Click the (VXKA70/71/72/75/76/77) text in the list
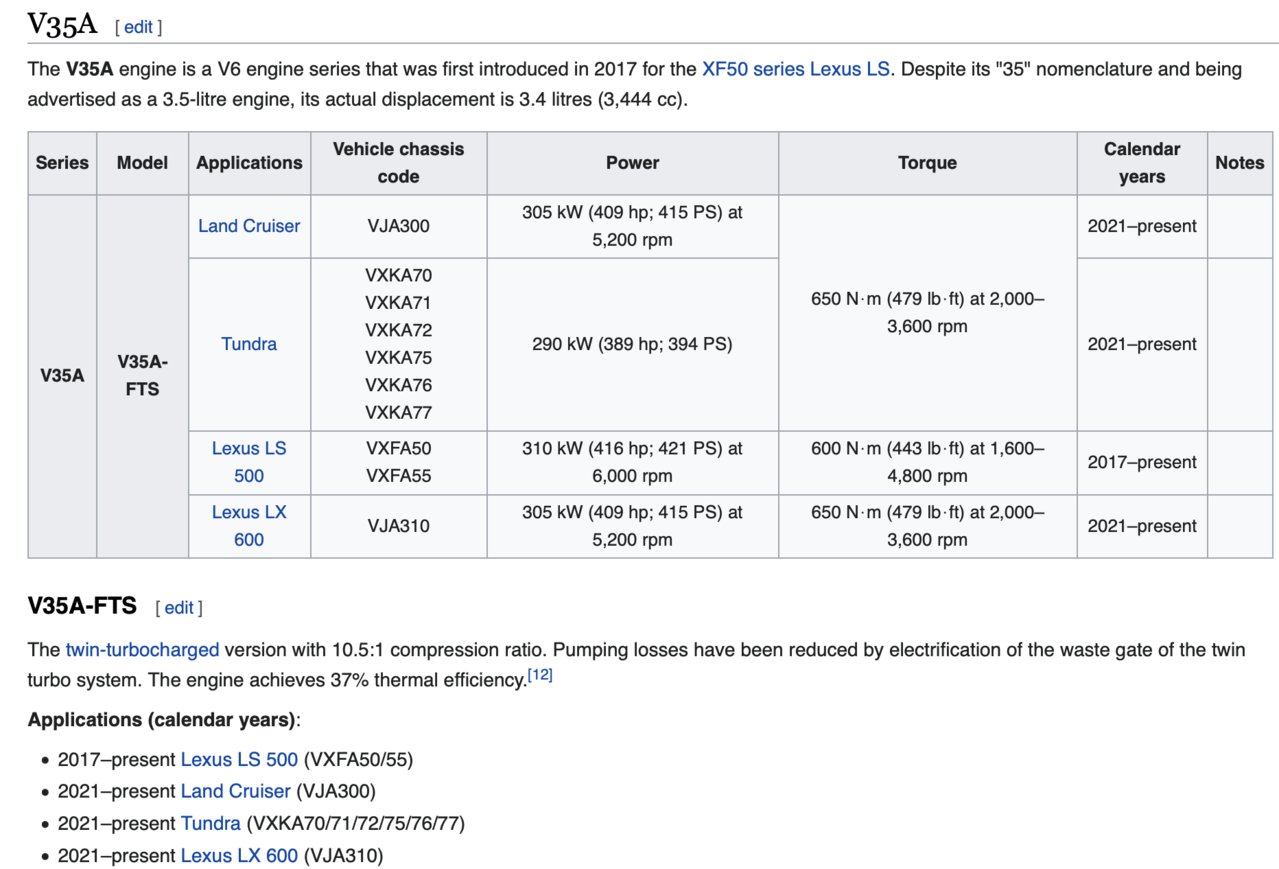This screenshot has height=869, width=1279. coord(355,823)
